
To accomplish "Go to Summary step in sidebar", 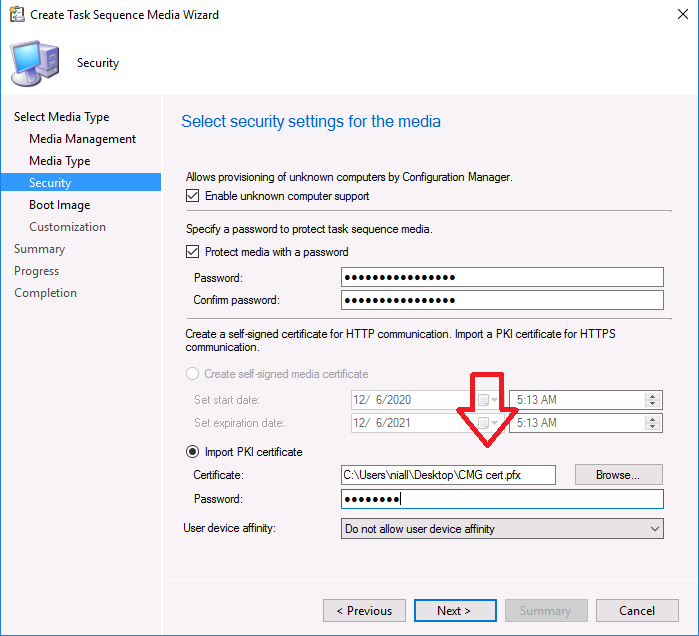I will tap(40, 249).
